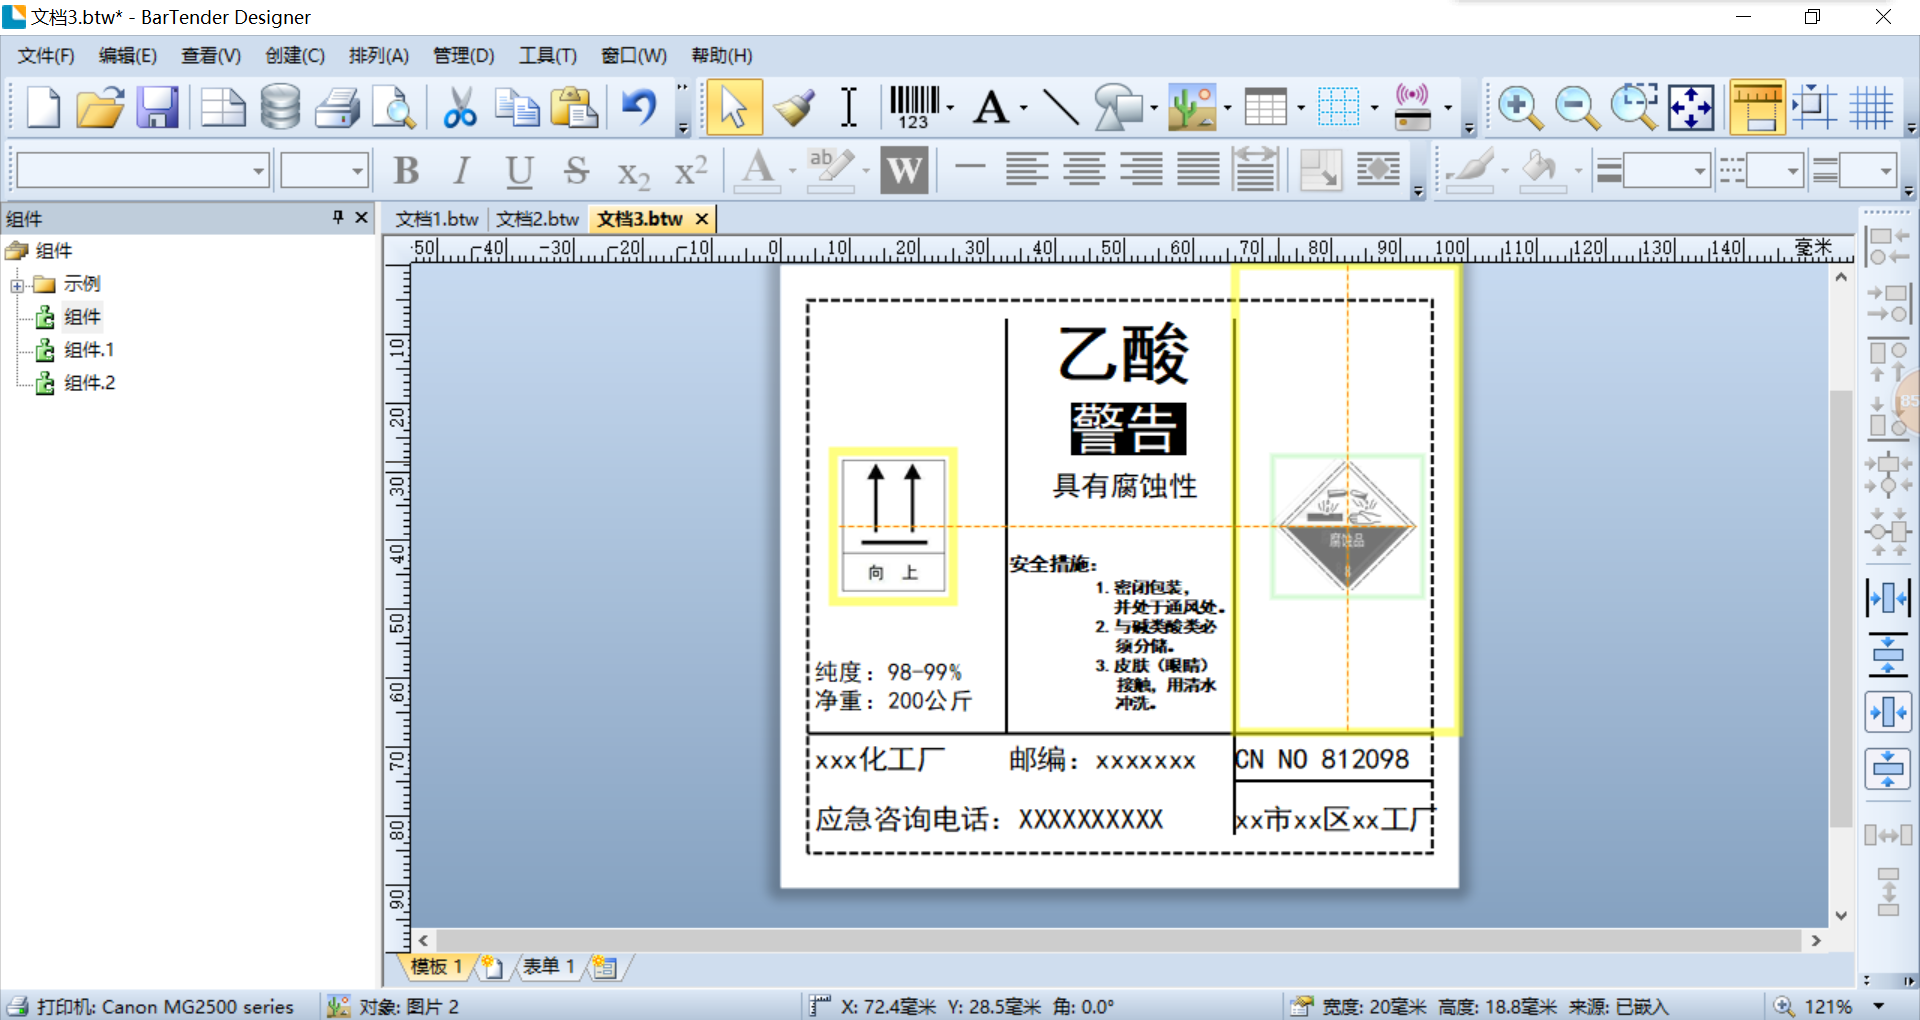Pick the format painter brush tool
Image resolution: width=1920 pixels, height=1020 pixels.
pyautogui.click(x=793, y=107)
